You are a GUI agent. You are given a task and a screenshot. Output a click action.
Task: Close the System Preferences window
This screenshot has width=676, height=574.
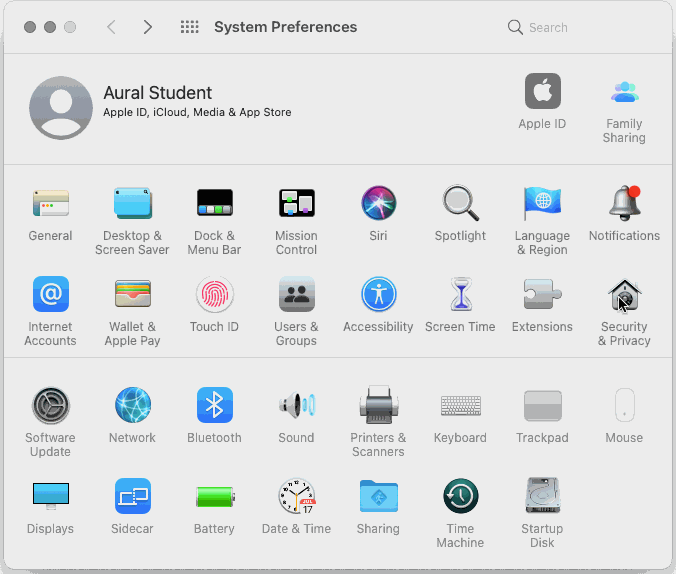[30, 27]
